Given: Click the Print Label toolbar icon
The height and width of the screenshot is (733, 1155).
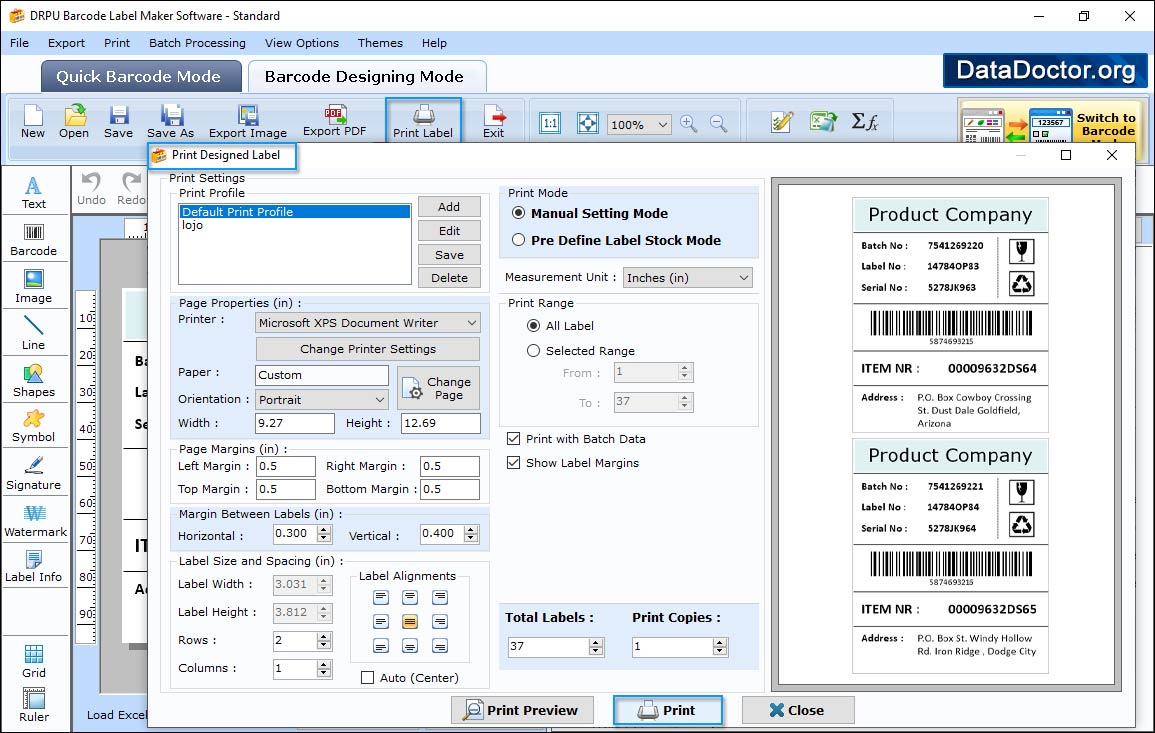Looking at the screenshot, I should (423, 121).
